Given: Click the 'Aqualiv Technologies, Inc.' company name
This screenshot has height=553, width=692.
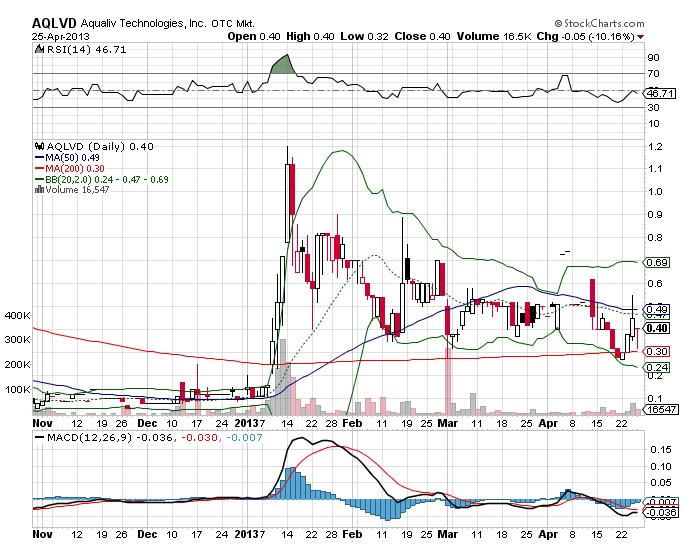Looking at the screenshot, I should [x=143, y=23].
